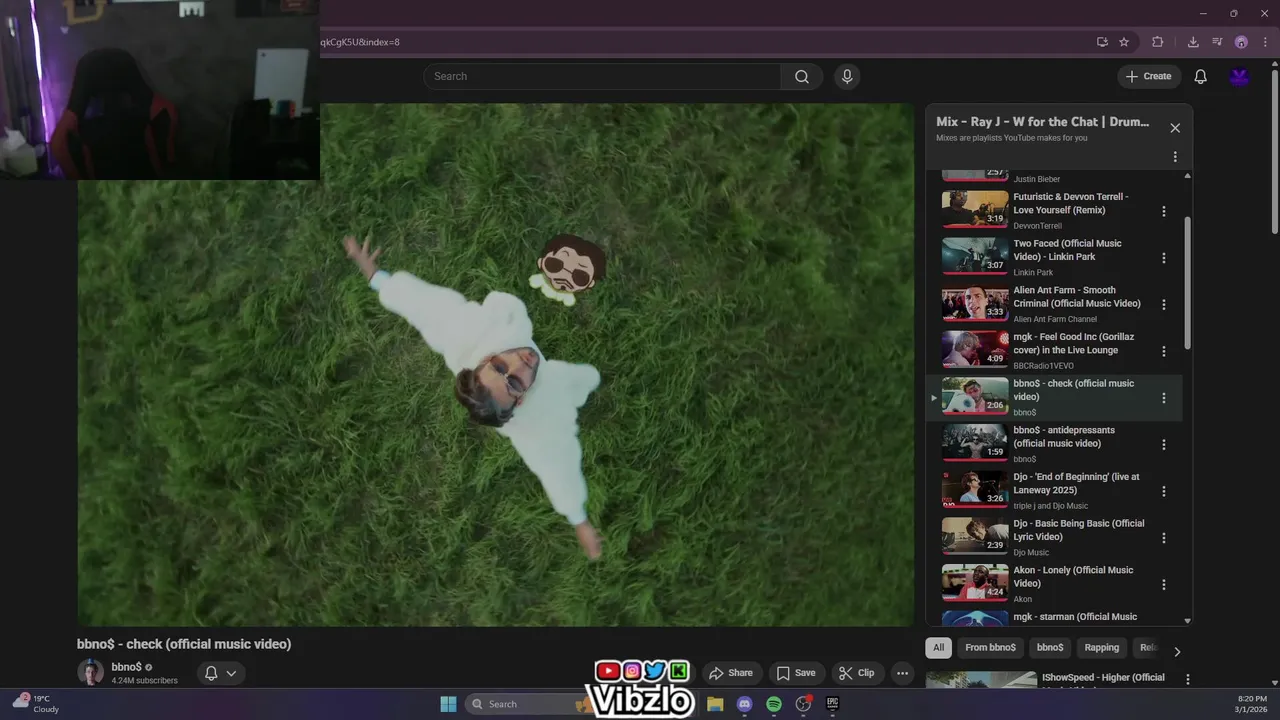Bookmark this page with the star icon

(1124, 42)
